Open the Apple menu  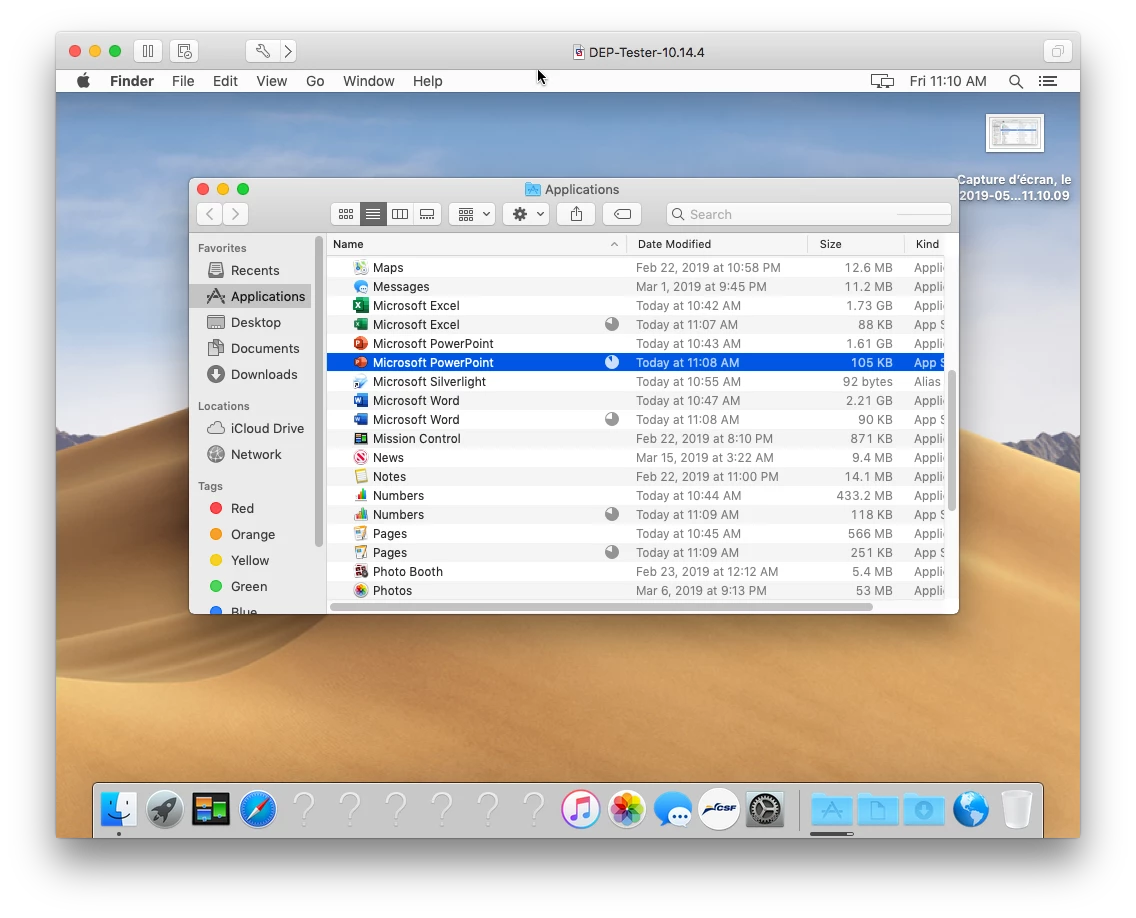click(x=83, y=81)
